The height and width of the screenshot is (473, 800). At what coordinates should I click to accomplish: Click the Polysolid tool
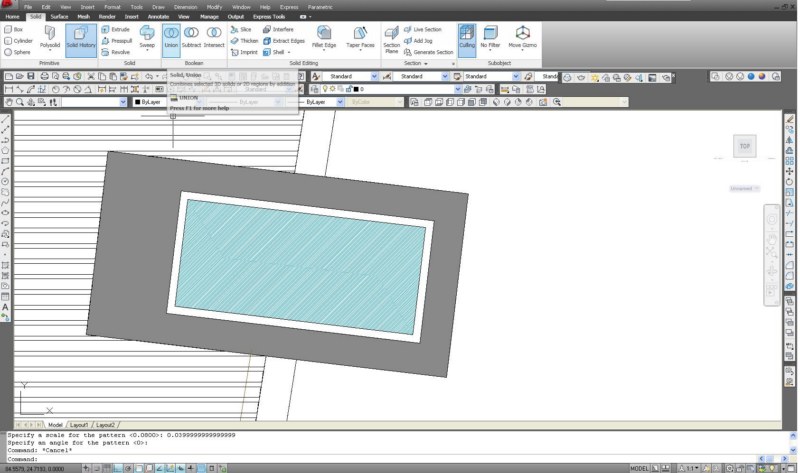pyautogui.click(x=49, y=37)
